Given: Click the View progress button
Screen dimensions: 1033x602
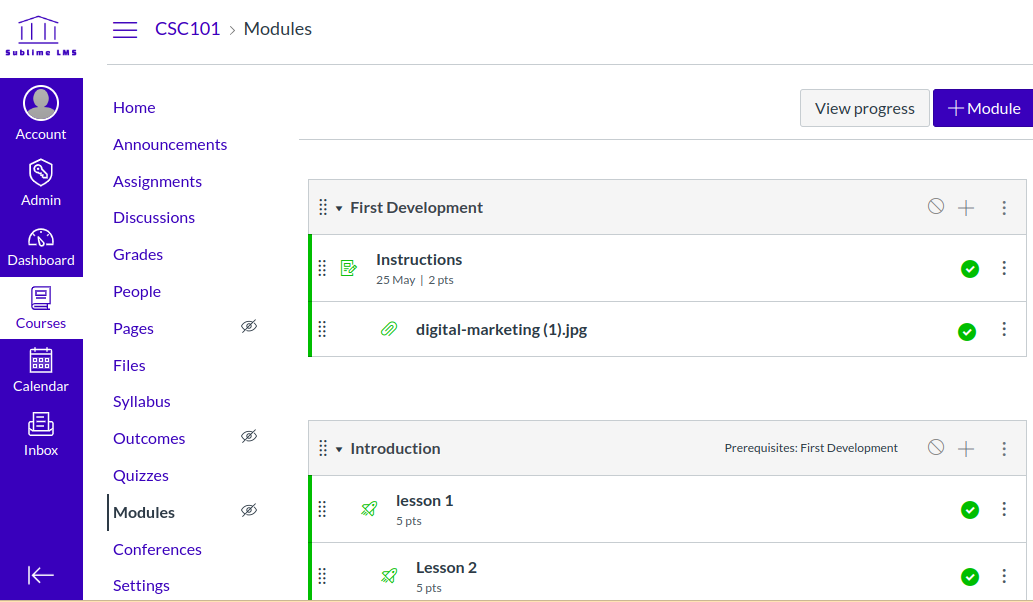Looking at the screenshot, I should tap(864, 108).
